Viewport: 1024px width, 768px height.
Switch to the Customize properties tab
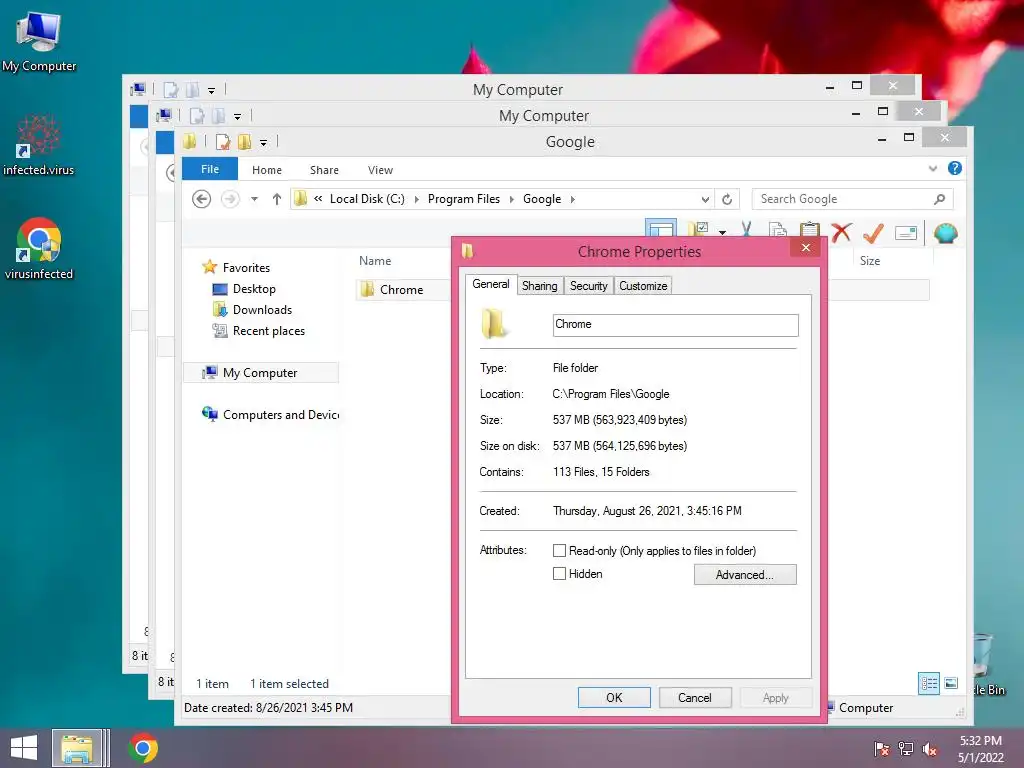pyautogui.click(x=643, y=286)
